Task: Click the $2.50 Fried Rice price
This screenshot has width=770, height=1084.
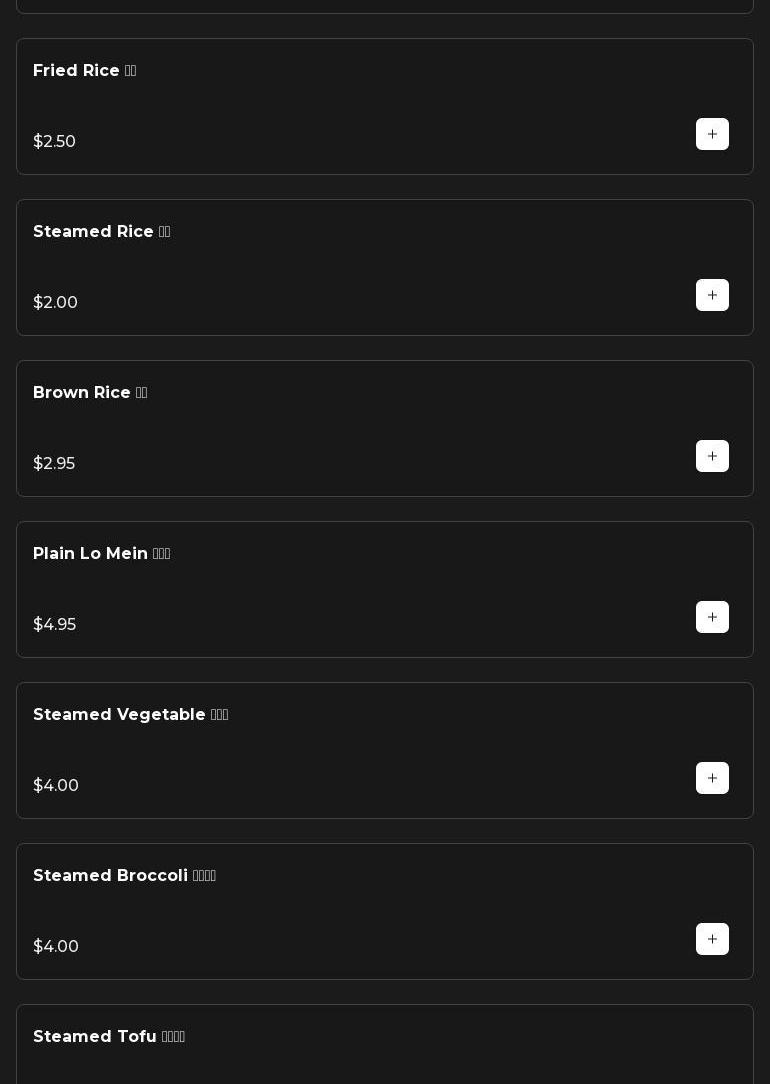Action: click(x=54, y=142)
